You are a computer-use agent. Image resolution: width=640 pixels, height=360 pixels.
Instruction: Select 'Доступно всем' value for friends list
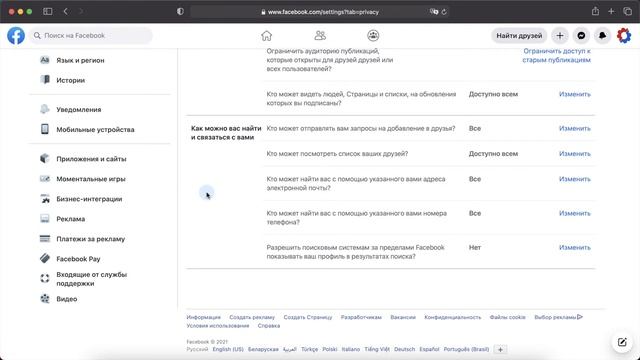click(493, 153)
